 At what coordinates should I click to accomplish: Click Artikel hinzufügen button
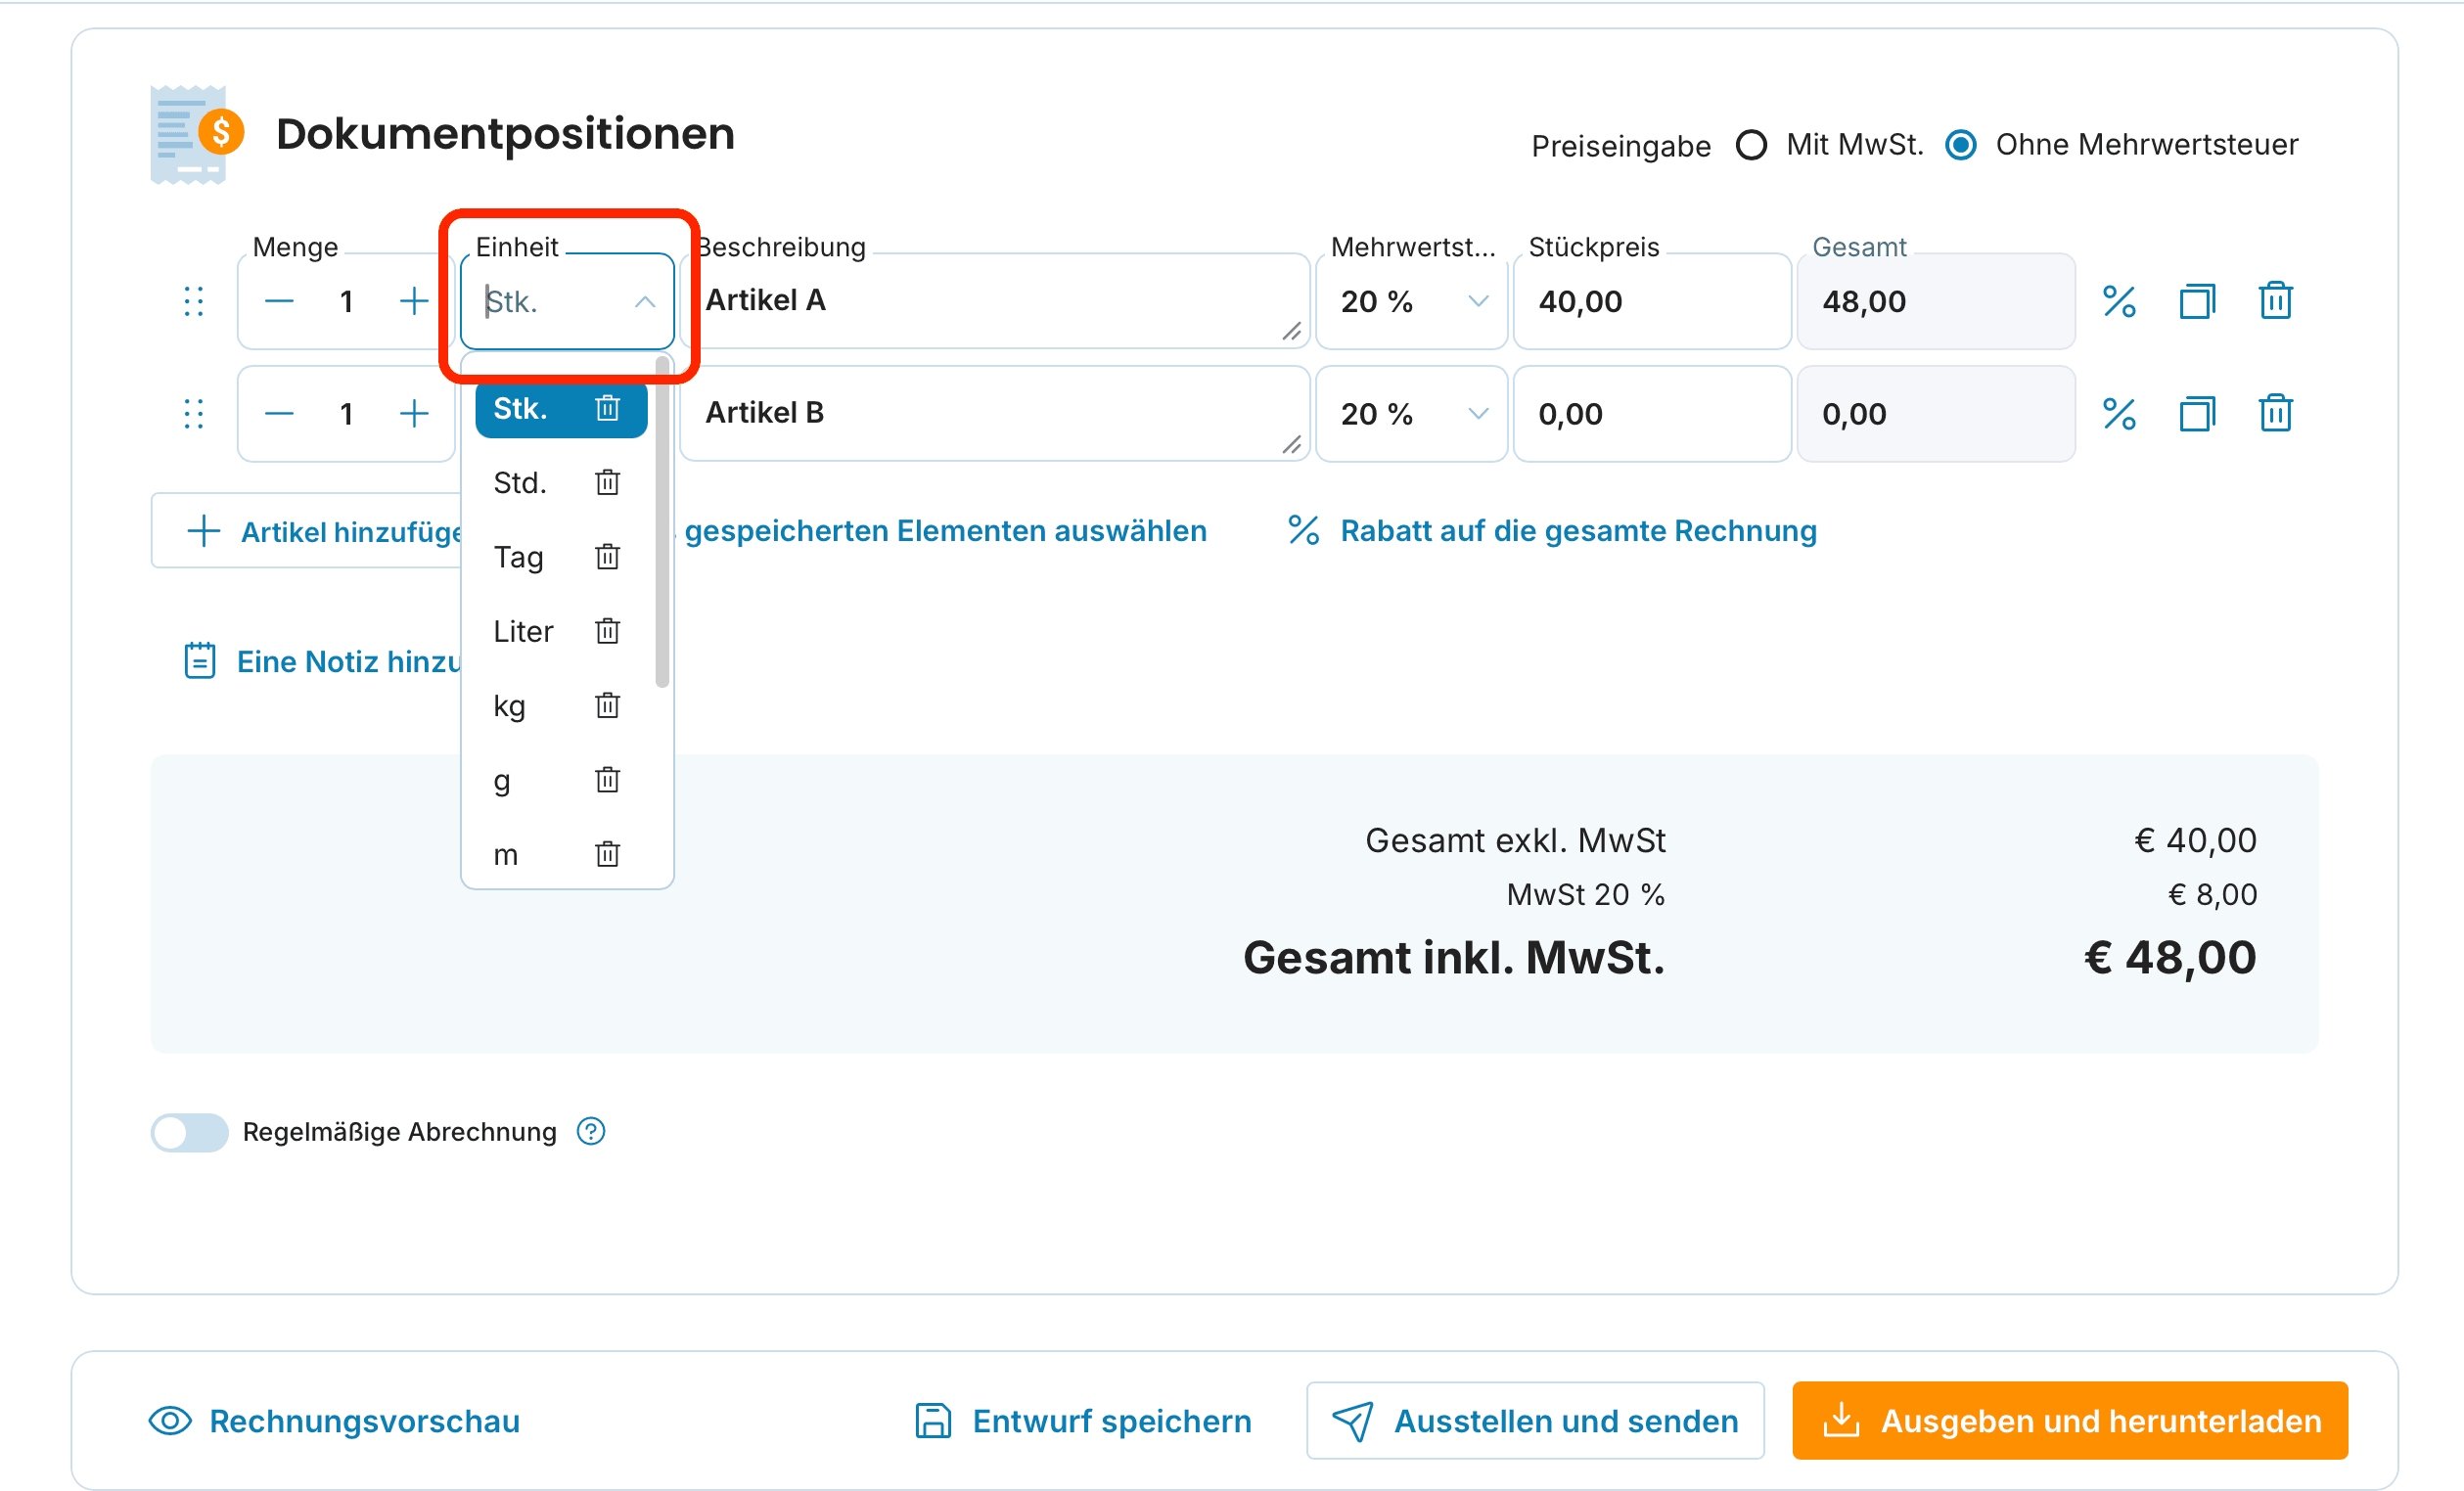(x=306, y=531)
